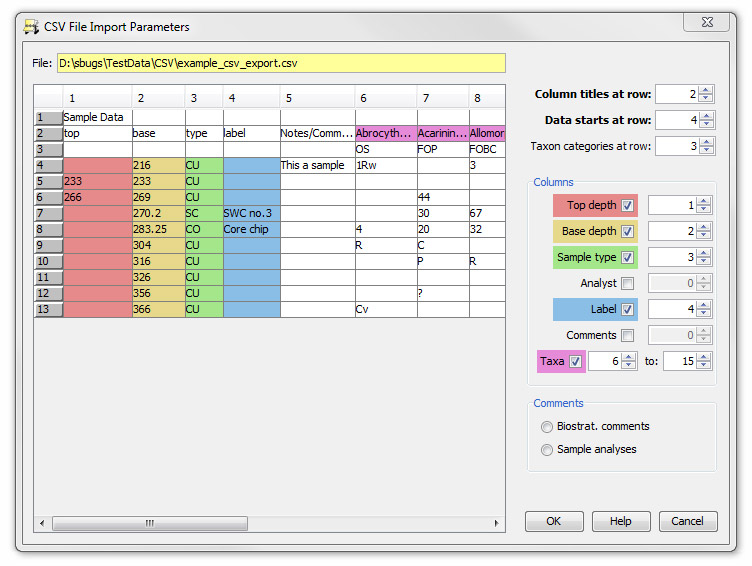This screenshot has height=566, width=752.
Task: Toggle the Top depth checkbox
Action: (627, 205)
